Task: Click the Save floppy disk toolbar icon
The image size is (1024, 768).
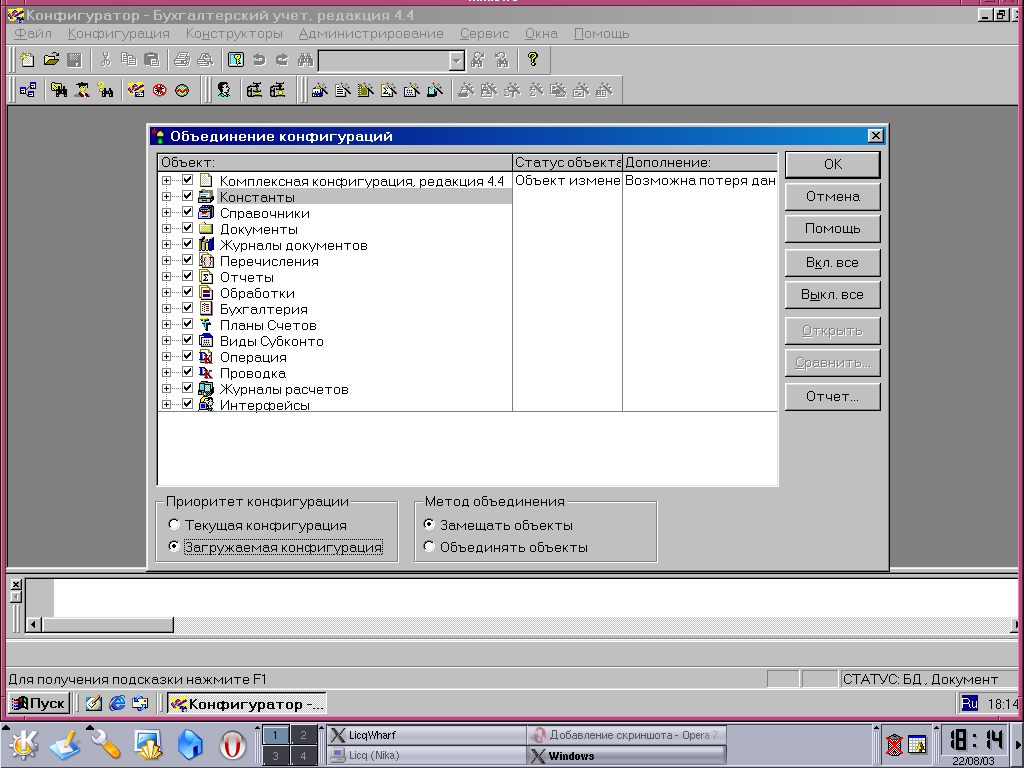Action: tap(74, 60)
